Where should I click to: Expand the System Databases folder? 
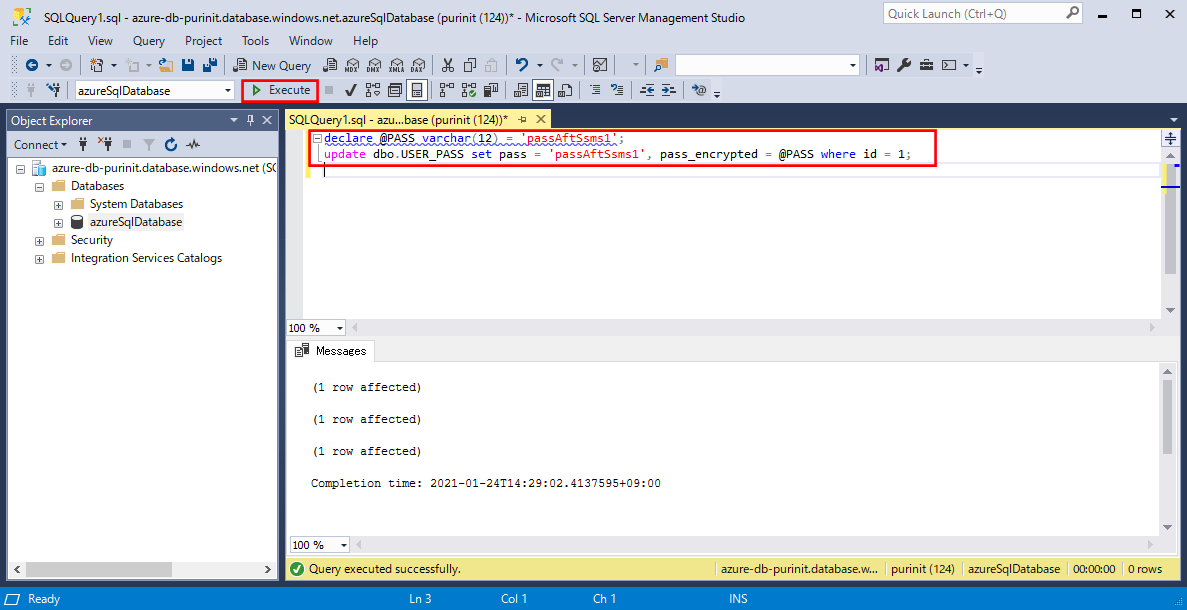pos(58,204)
